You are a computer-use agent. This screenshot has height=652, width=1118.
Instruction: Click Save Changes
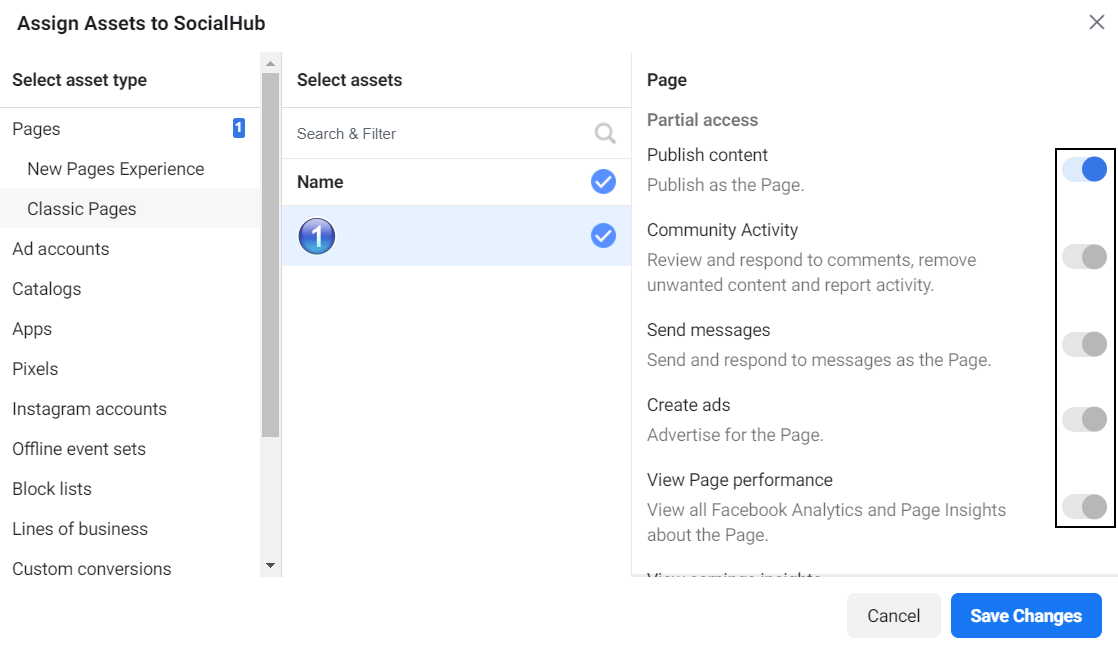(x=1026, y=616)
